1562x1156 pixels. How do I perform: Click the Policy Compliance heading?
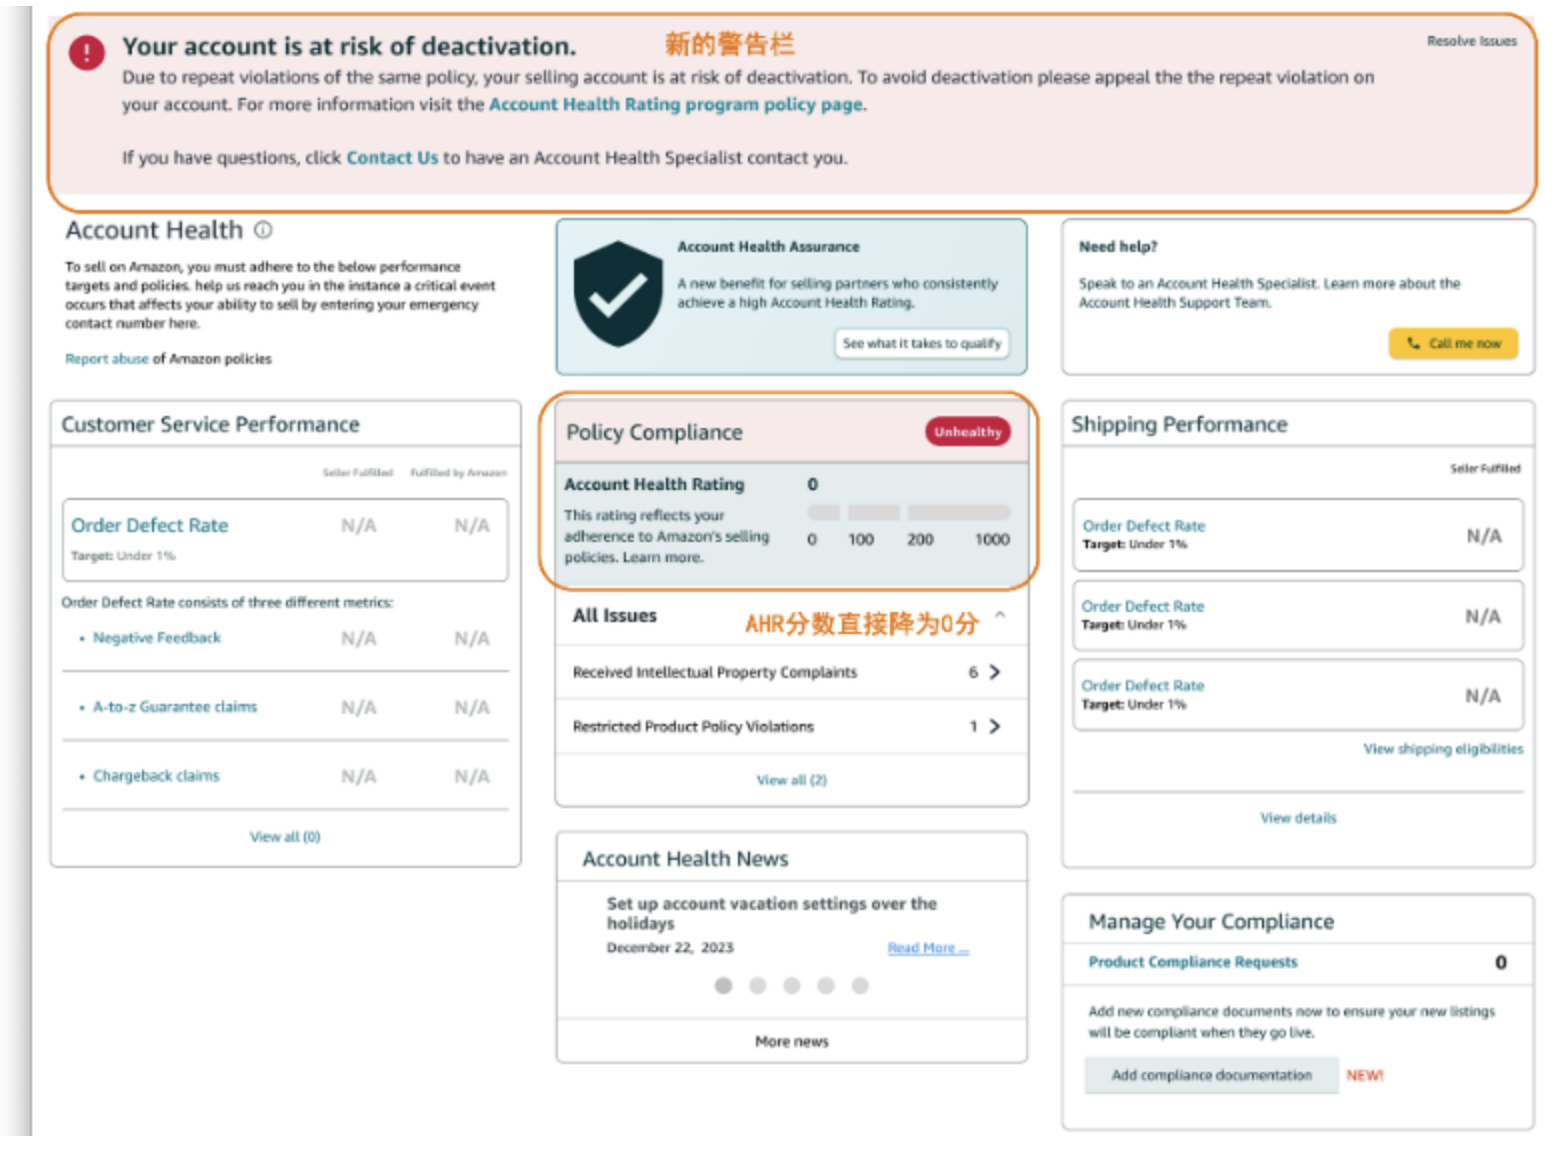coord(654,432)
